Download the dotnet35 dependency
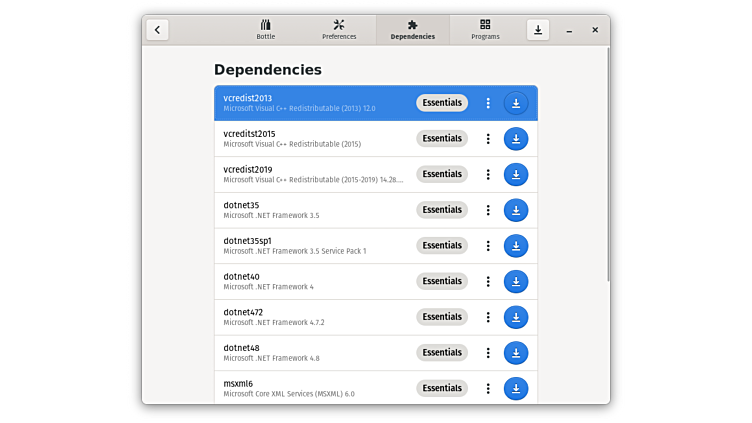Screen dimensions: 752x423 (516, 210)
